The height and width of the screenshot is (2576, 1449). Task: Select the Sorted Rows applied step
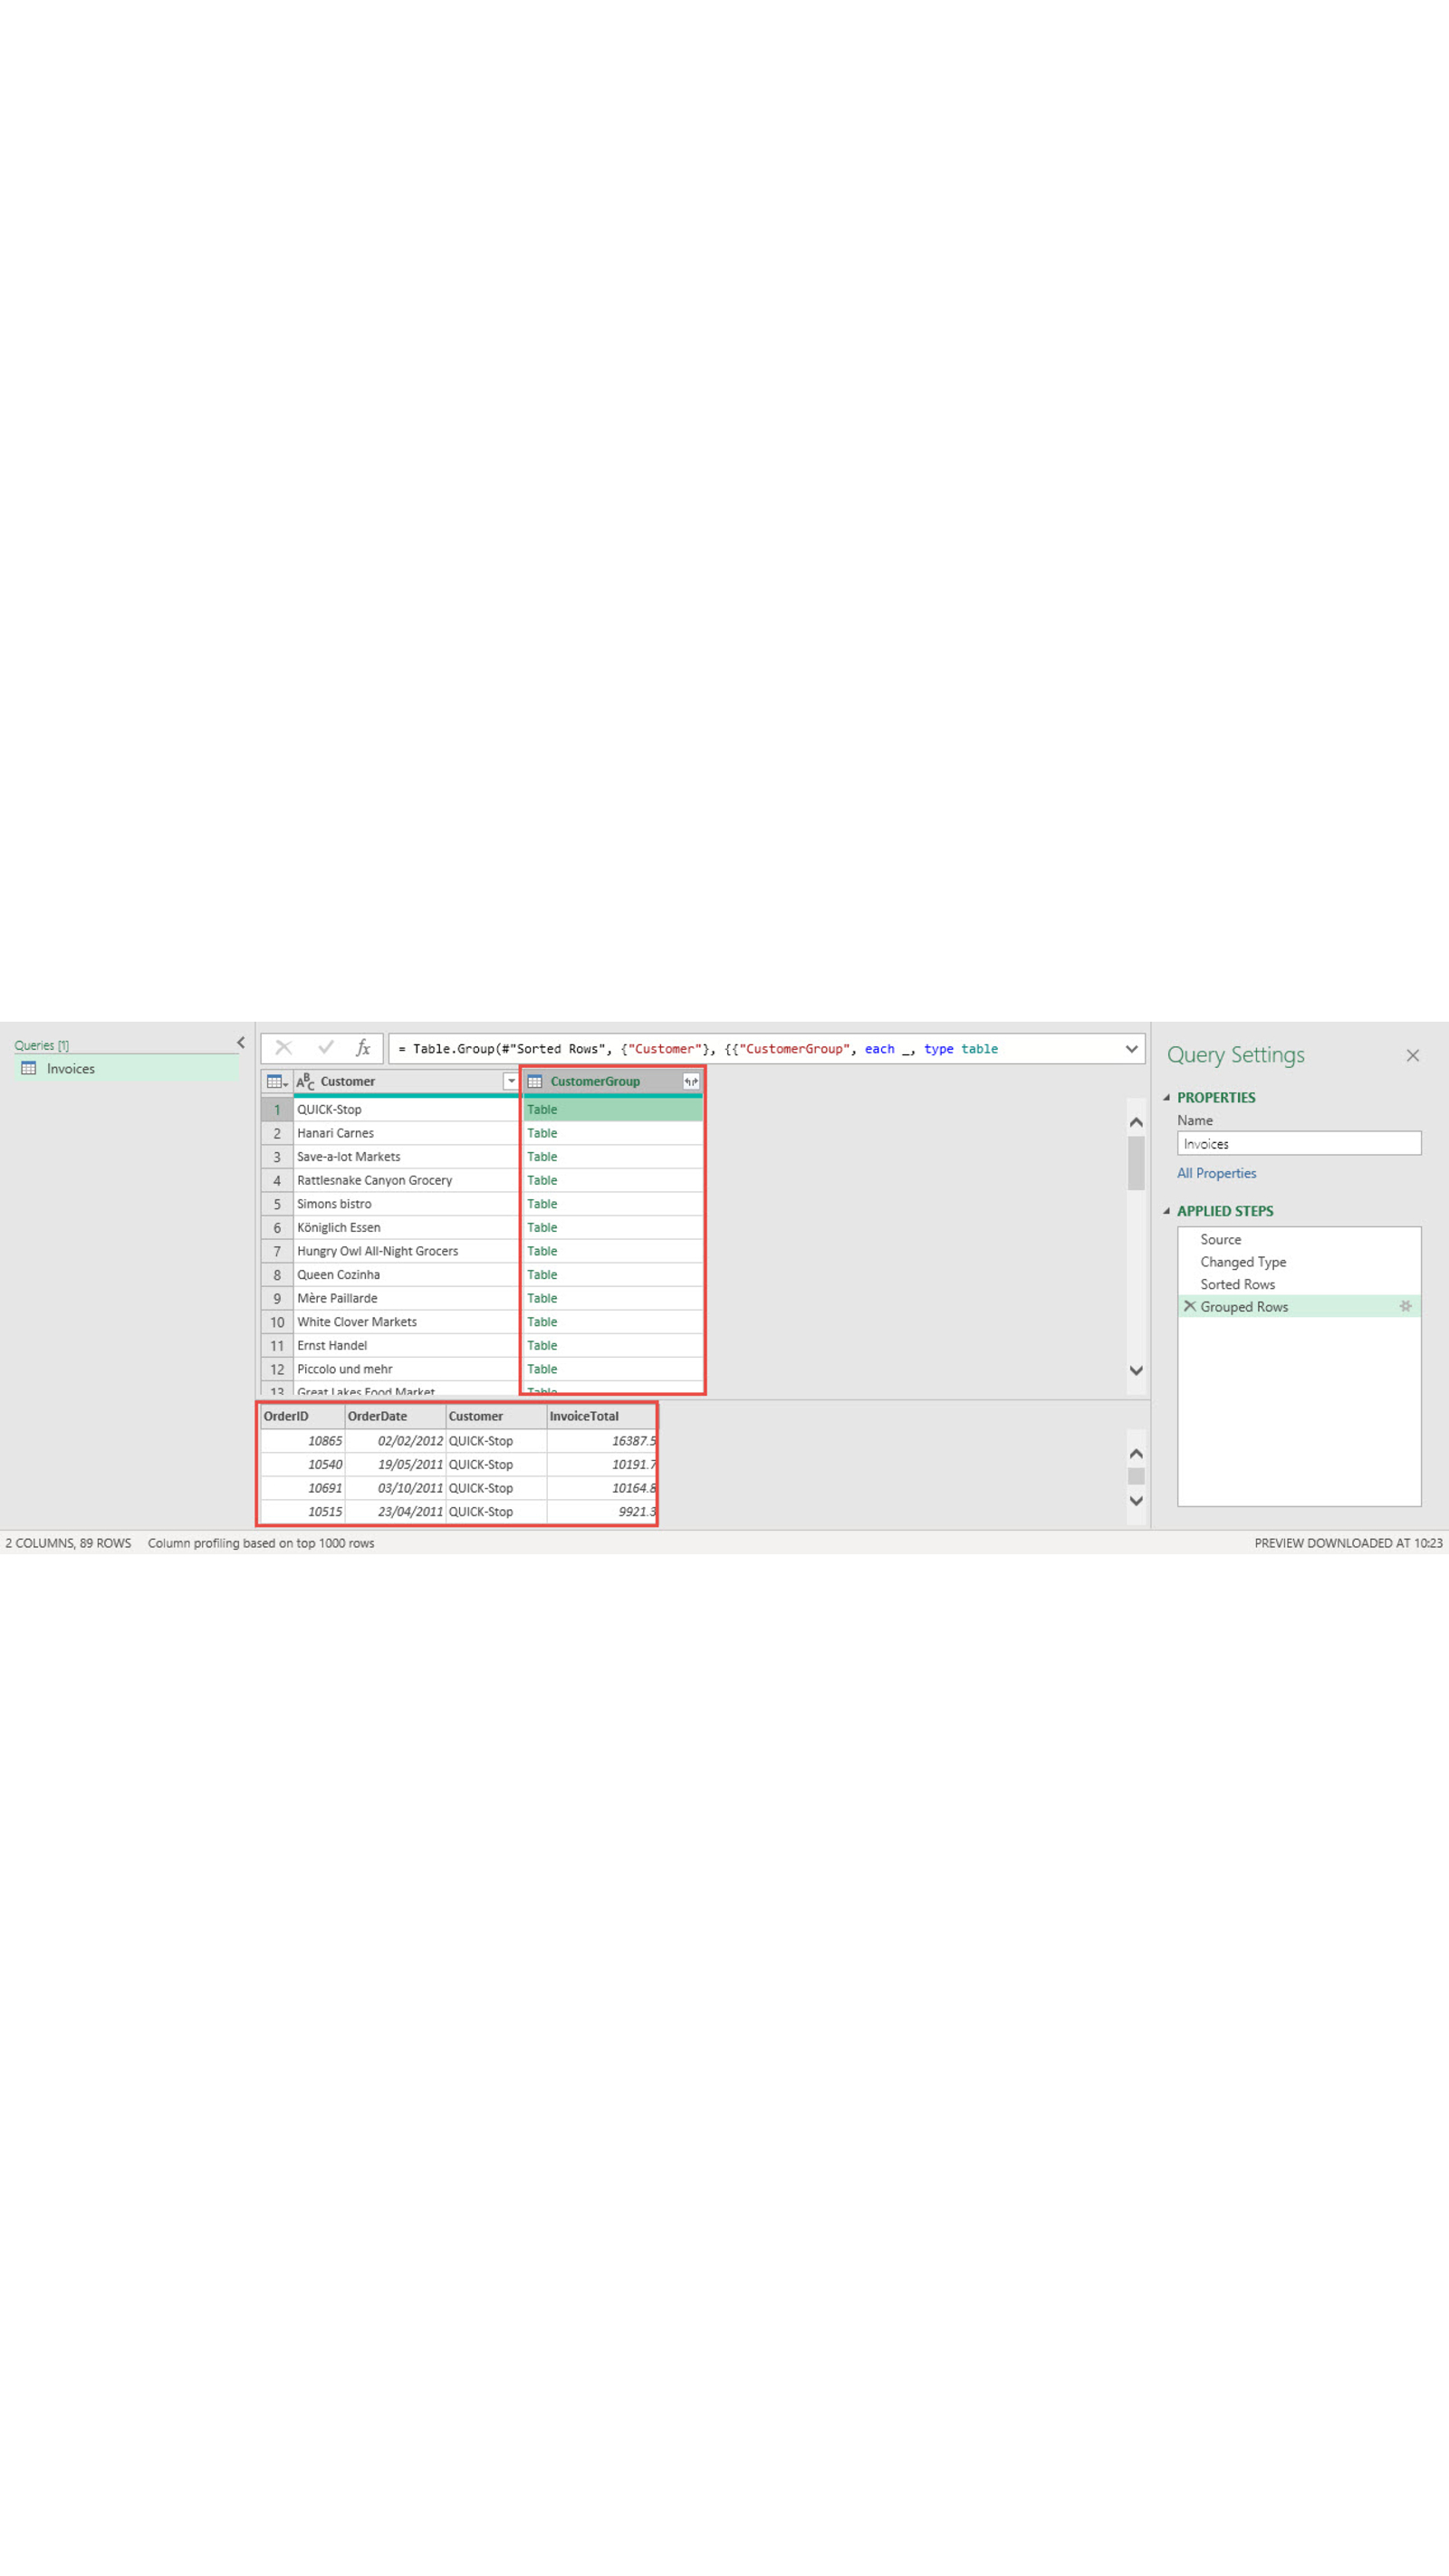[x=1238, y=1284]
